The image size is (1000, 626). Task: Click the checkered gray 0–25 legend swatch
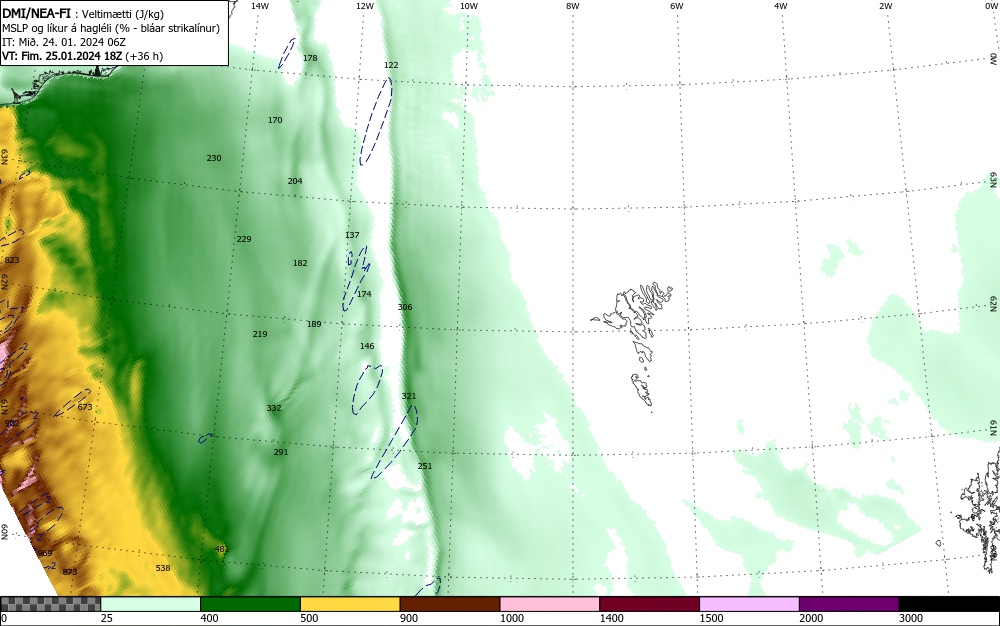tap(50, 604)
